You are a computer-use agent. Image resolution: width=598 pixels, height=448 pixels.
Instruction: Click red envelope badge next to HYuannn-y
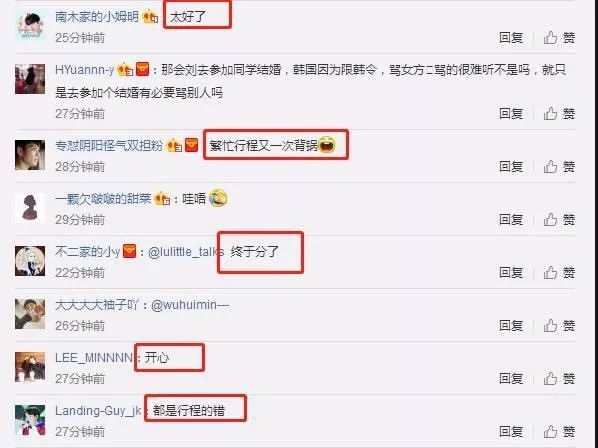point(142,69)
